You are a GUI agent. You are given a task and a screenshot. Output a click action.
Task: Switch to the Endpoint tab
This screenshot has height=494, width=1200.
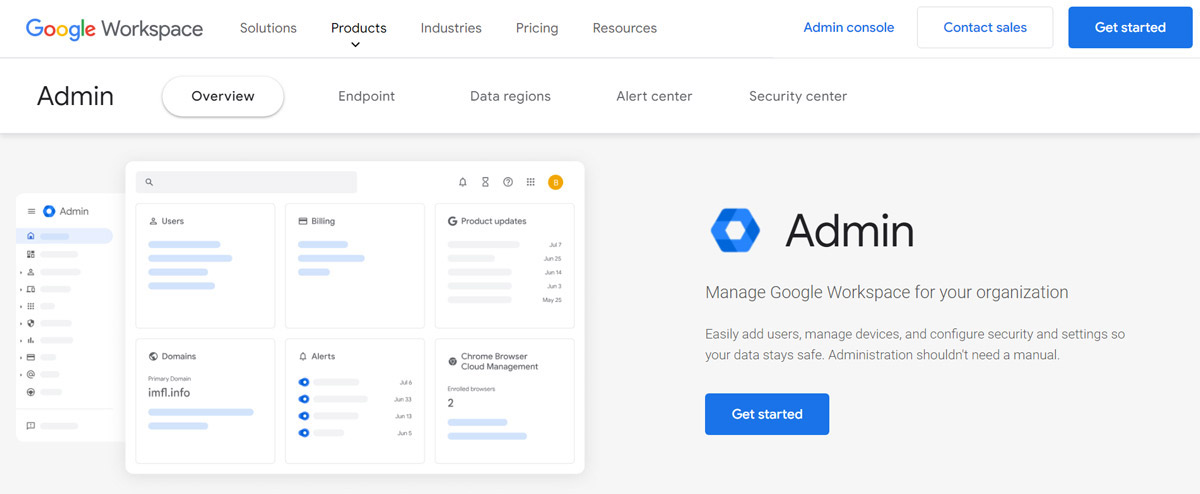[366, 96]
